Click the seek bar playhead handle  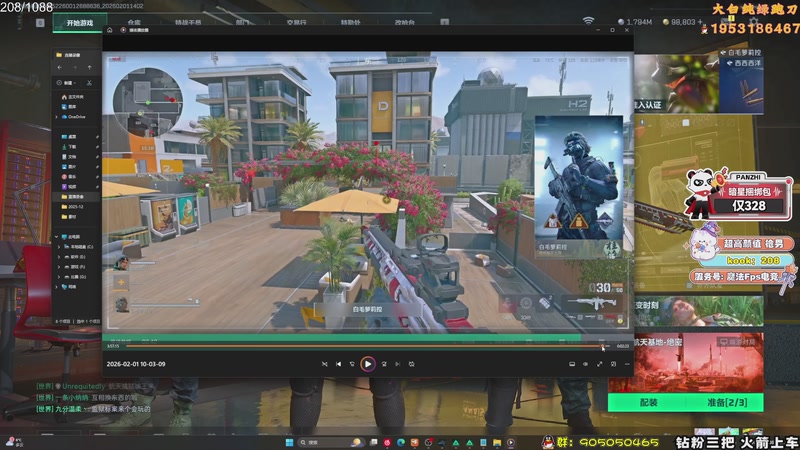603,346
